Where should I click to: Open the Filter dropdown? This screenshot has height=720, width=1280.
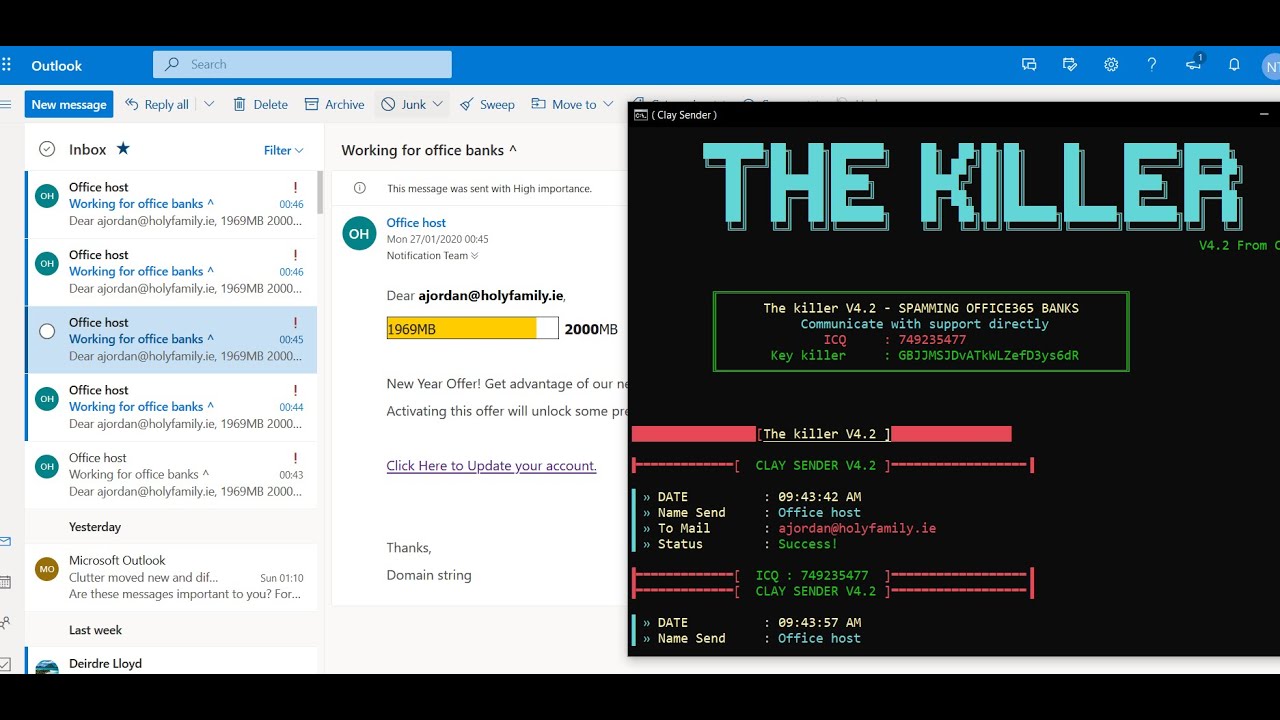(x=283, y=150)
